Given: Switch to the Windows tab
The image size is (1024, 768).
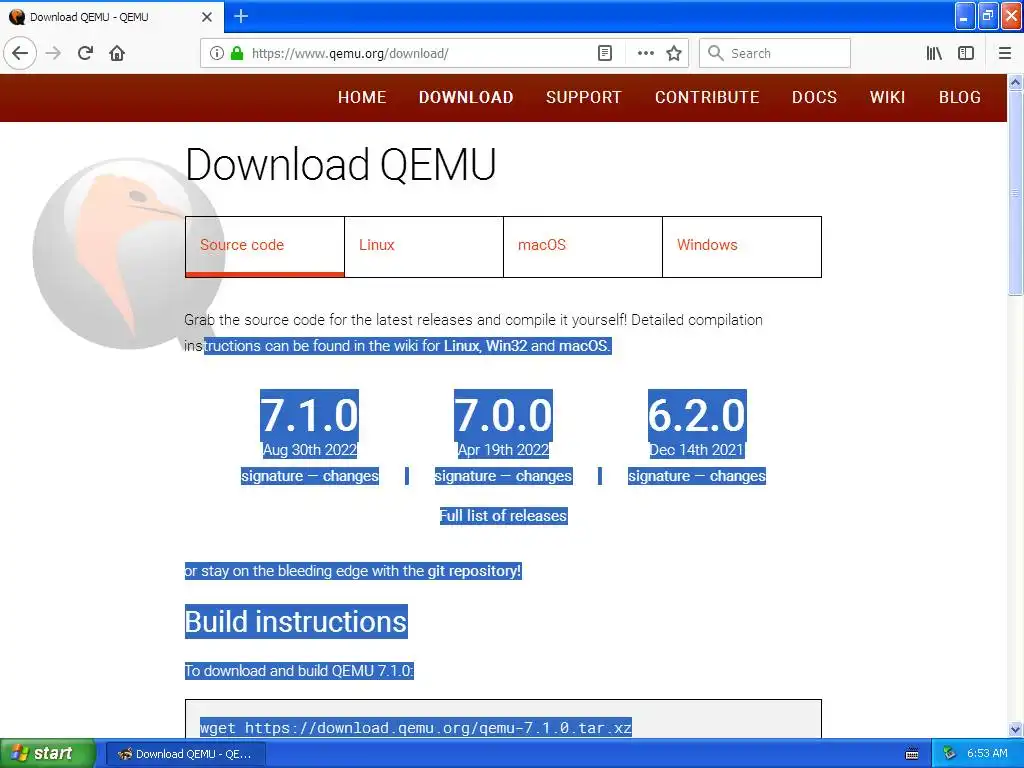Looking at the screenshot, I should coord(742,246).
